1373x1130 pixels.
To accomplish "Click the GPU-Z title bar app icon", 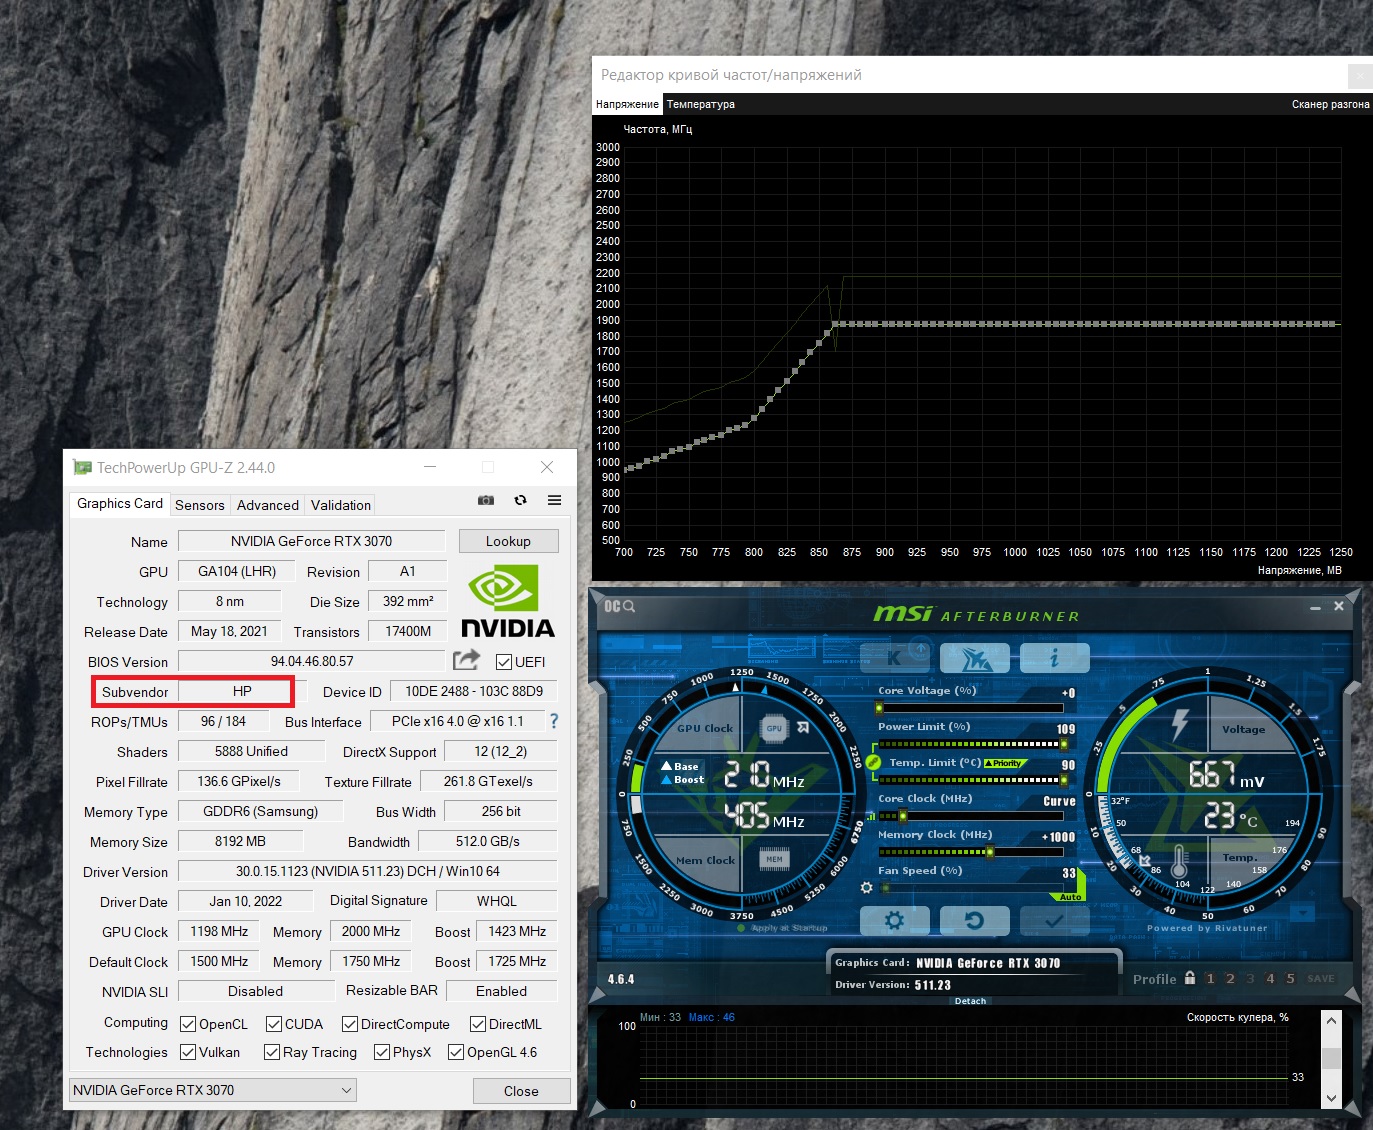I will tap(82, 467).
